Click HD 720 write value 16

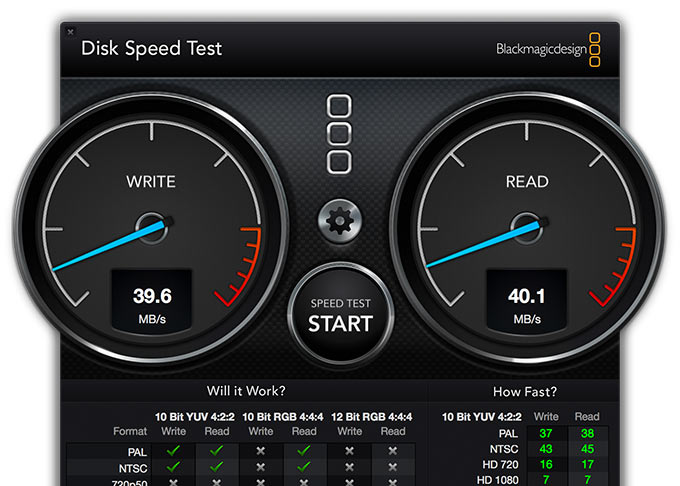pyautogui.click(x=546, y=464)
